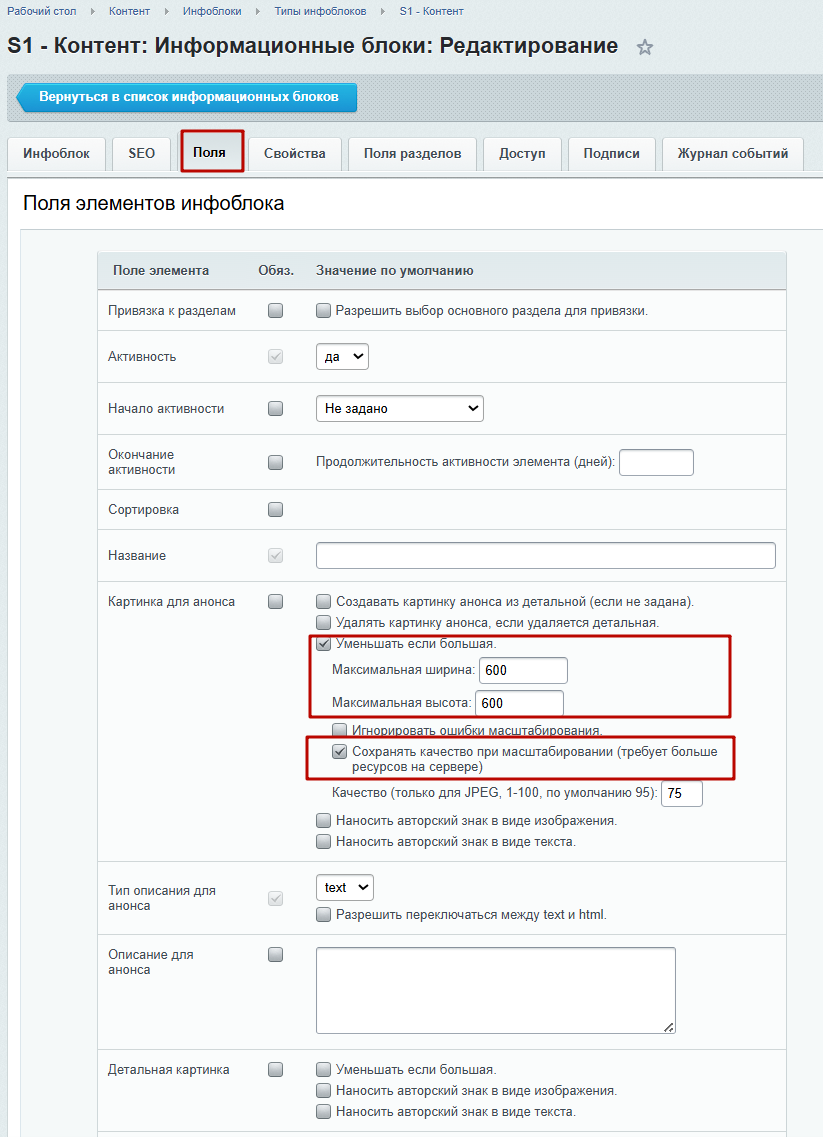823x1137 pixels.
Task: Enable Разрешить выбор основного раздела checkbox
Action: coord(324,311)
